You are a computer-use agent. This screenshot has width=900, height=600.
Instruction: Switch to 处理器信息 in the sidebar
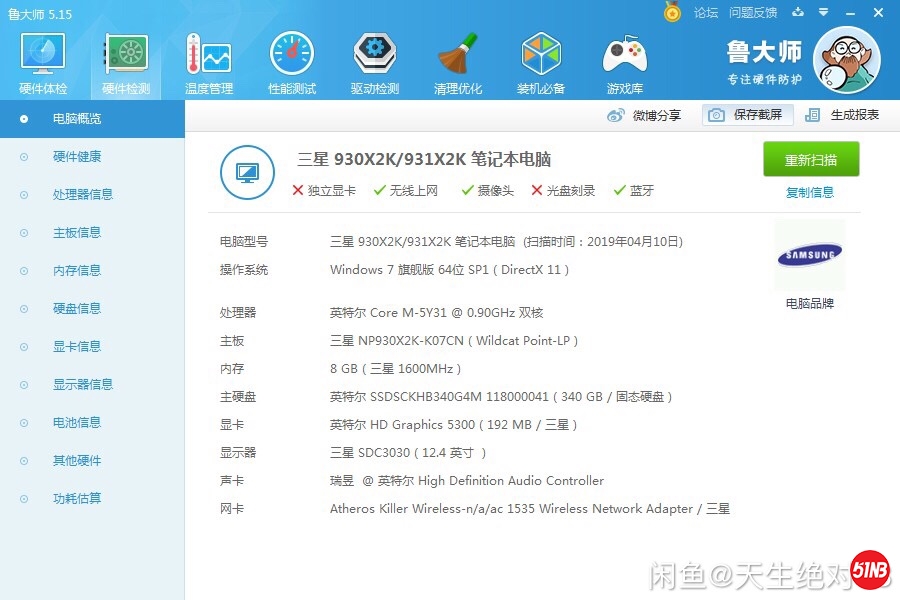click(82, 195)
